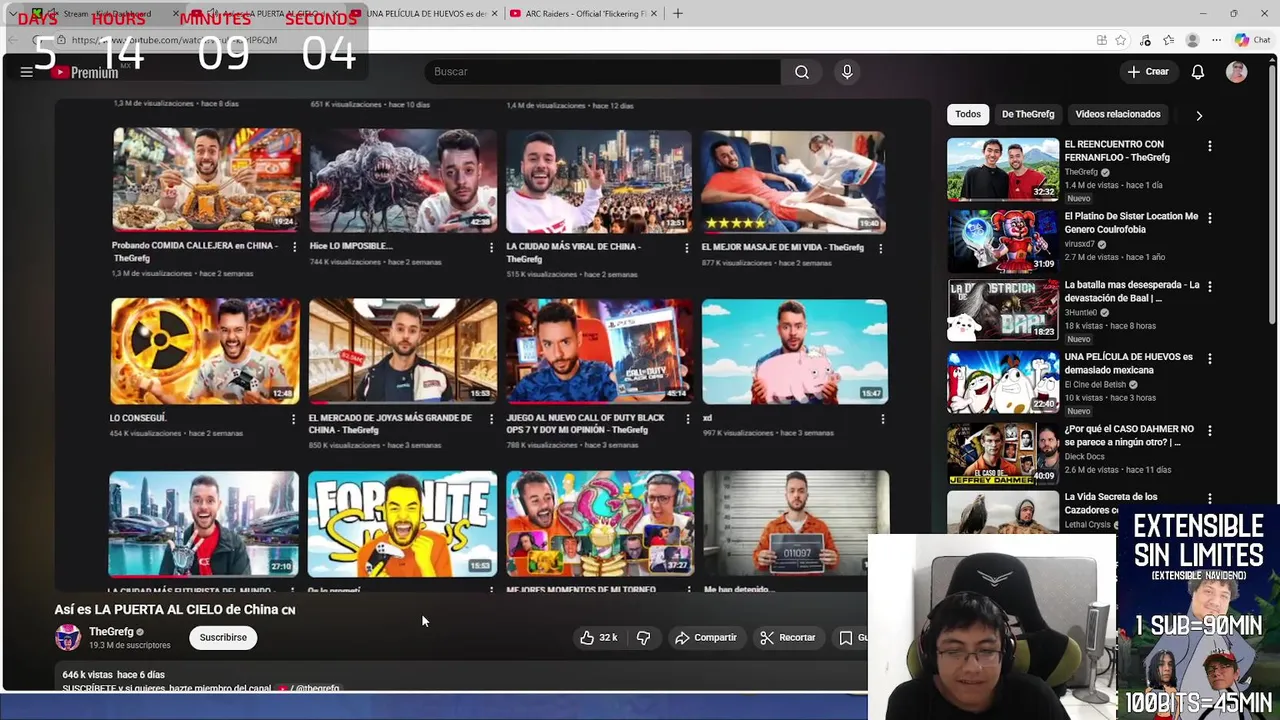Open options for CASO DAHMER video
The width and height of the screenshot is (1280, 720).
coord(1210,431)
